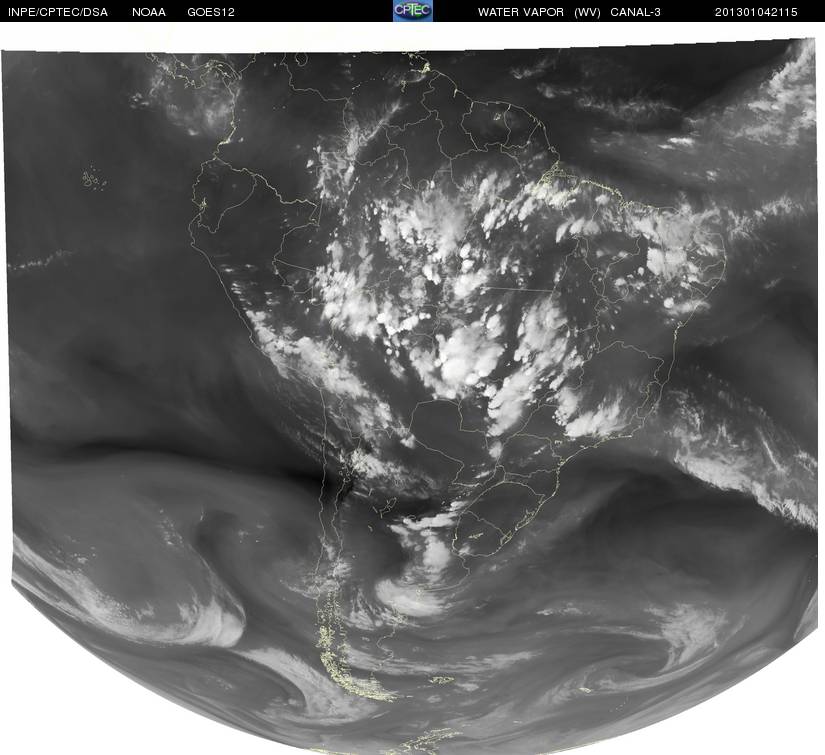The image size is (825, 755).
Task: Click the NOAA label in header
Action: 149,12
